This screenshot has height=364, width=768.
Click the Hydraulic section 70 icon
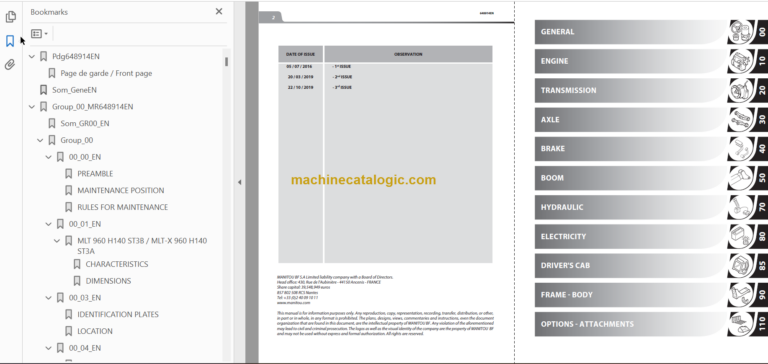[x=741, y=207]
